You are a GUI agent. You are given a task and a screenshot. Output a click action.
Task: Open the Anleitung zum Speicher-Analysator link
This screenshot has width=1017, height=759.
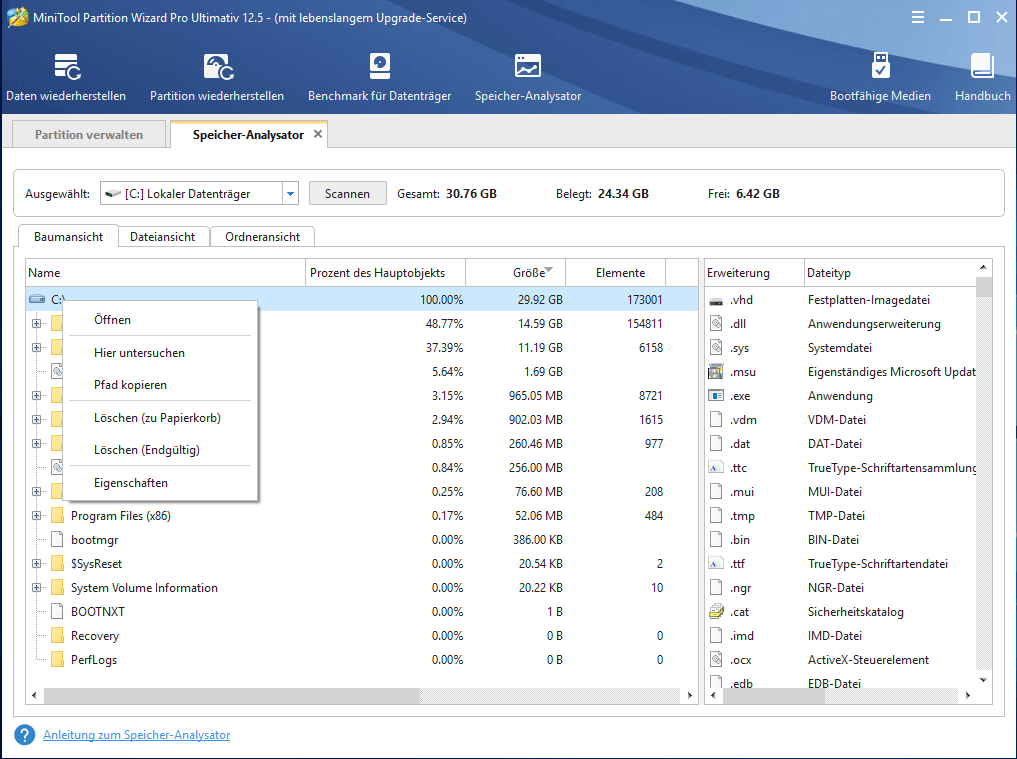point(136,734)
